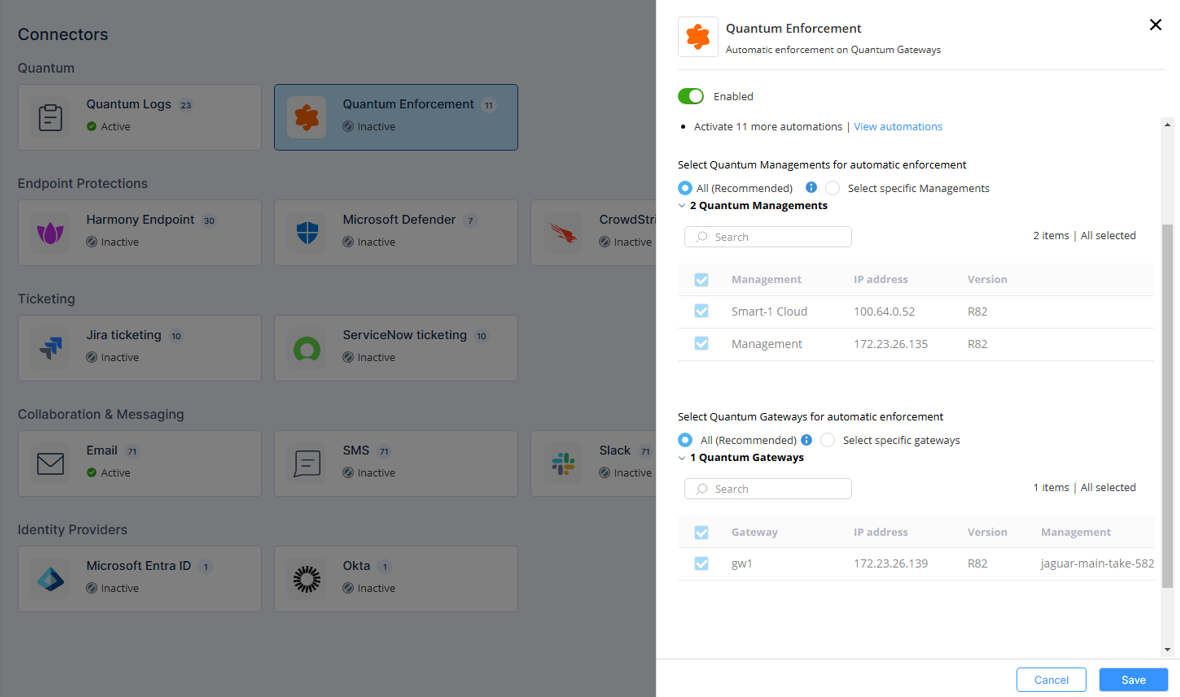Click the jaguar-main-take-582 management cell
Screen dimensions: 1180x697
[1097, 563]
